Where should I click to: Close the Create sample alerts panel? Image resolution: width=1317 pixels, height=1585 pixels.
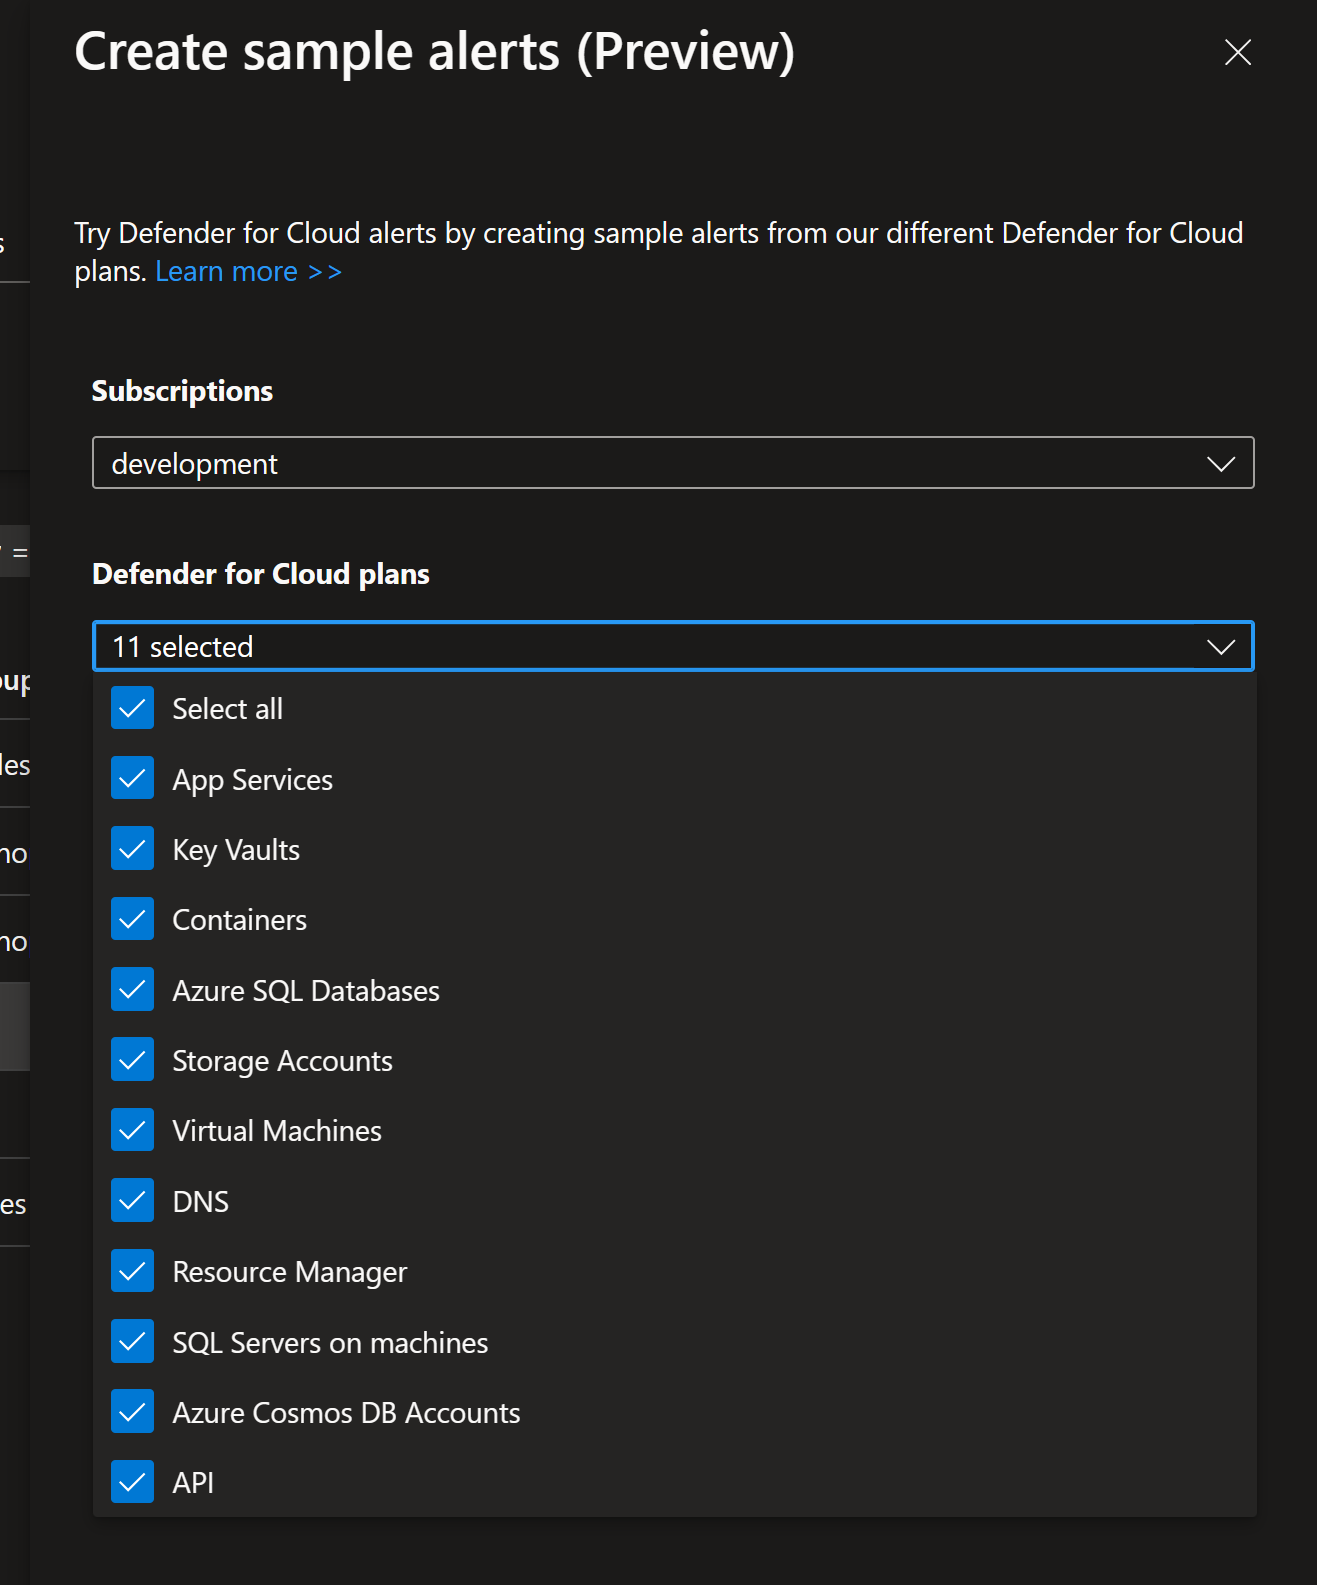(x=1238, y=52)
